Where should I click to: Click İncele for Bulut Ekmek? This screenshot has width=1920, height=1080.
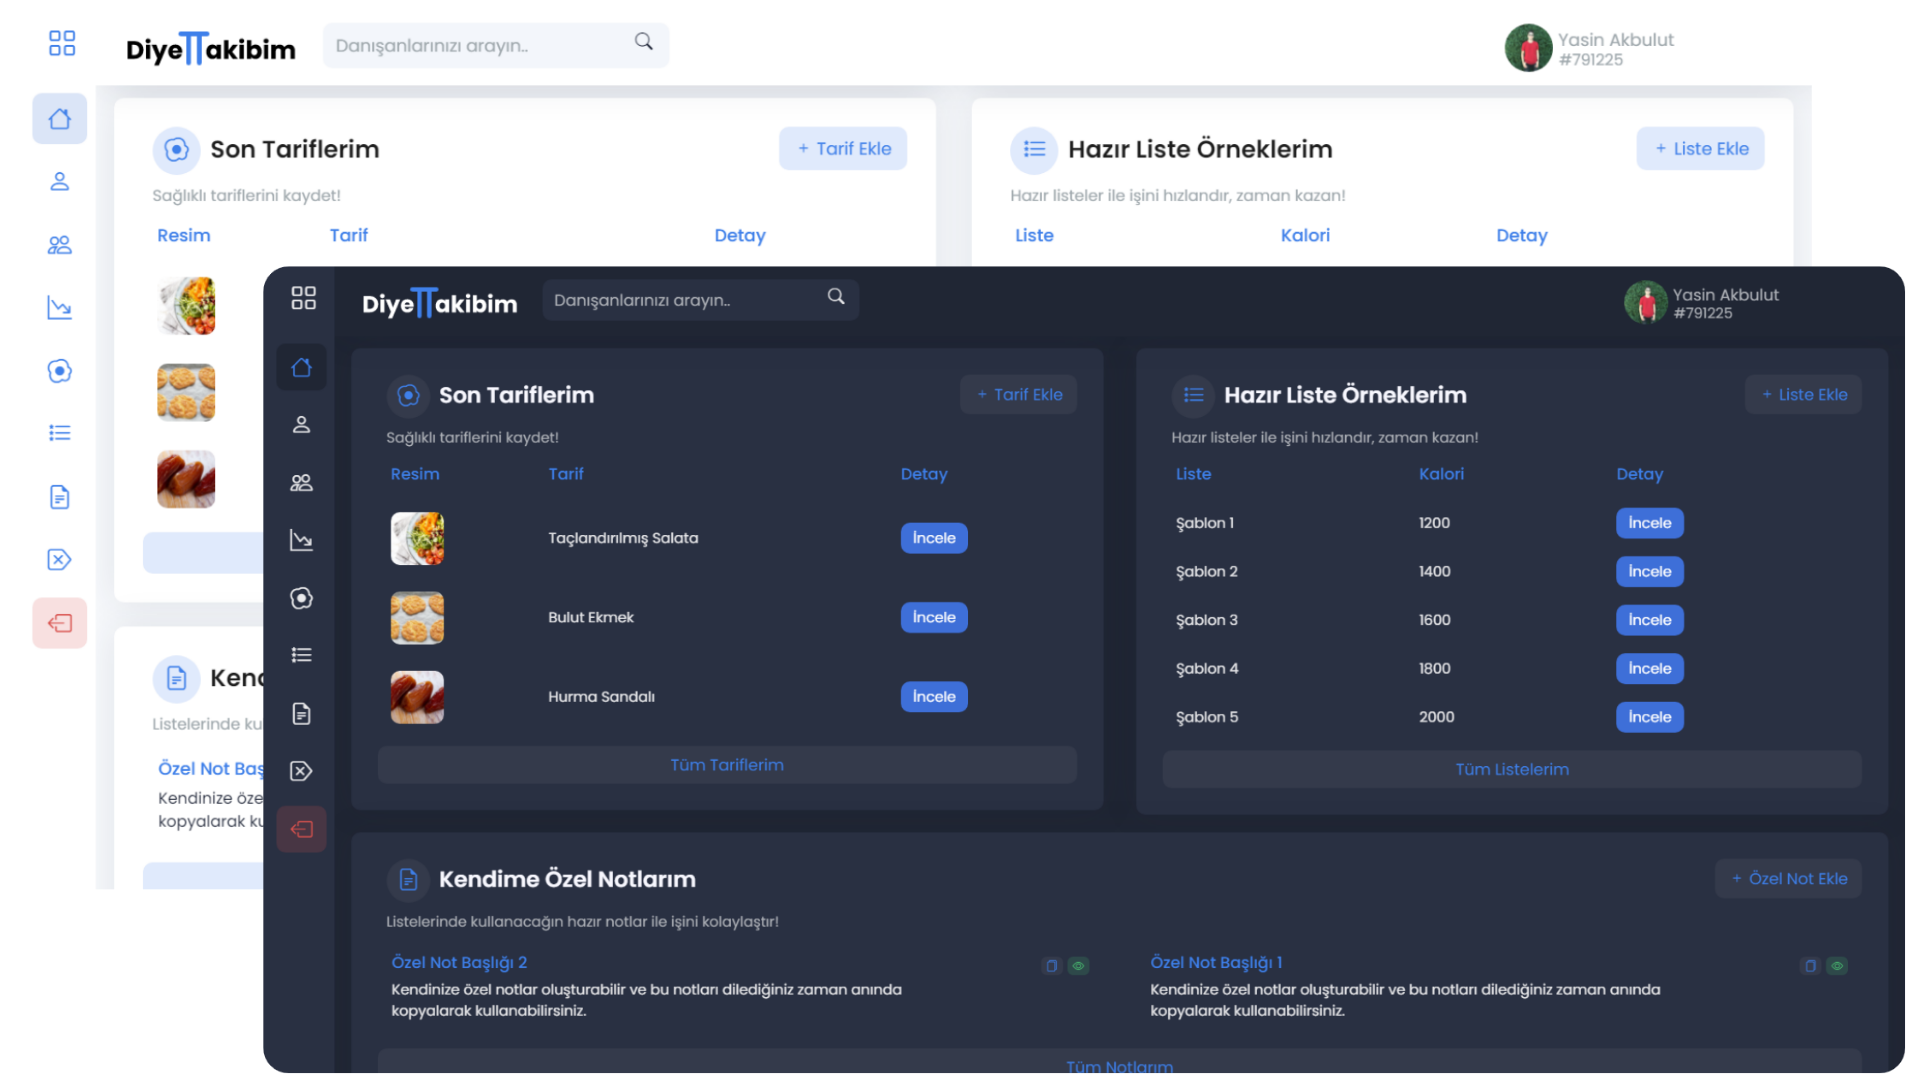tap(934, 617)
